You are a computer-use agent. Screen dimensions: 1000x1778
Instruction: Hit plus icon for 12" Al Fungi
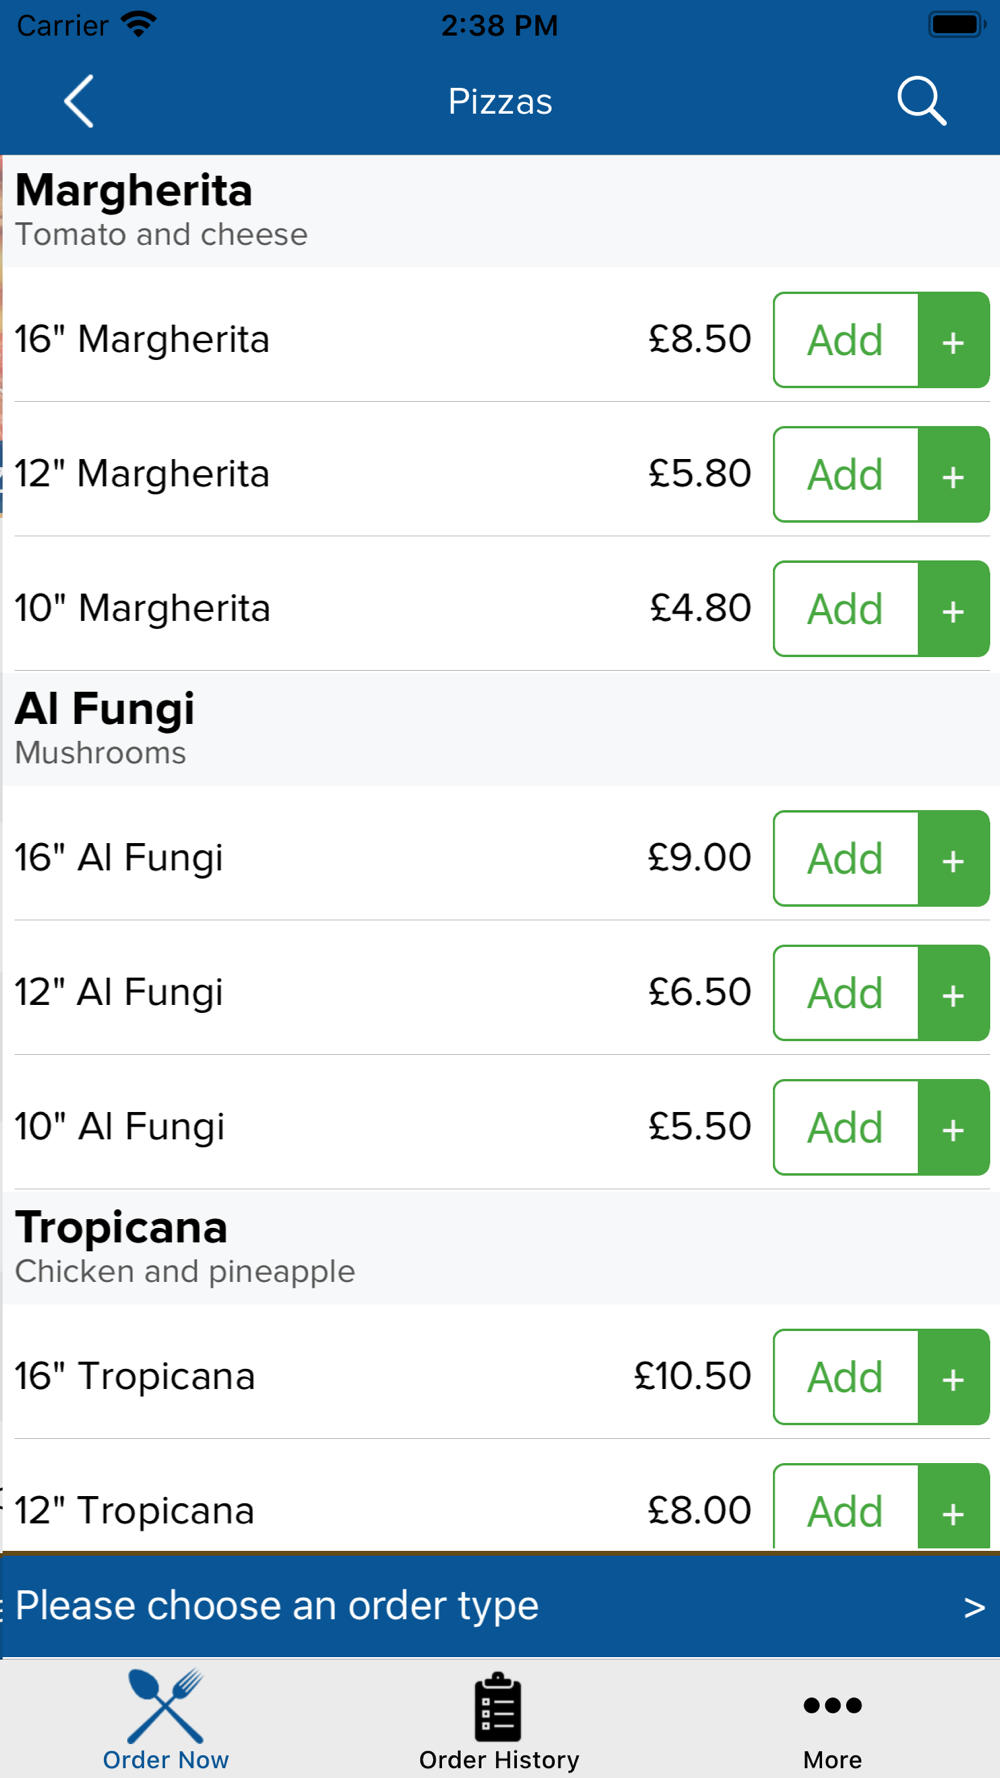(x=953, y=993)
